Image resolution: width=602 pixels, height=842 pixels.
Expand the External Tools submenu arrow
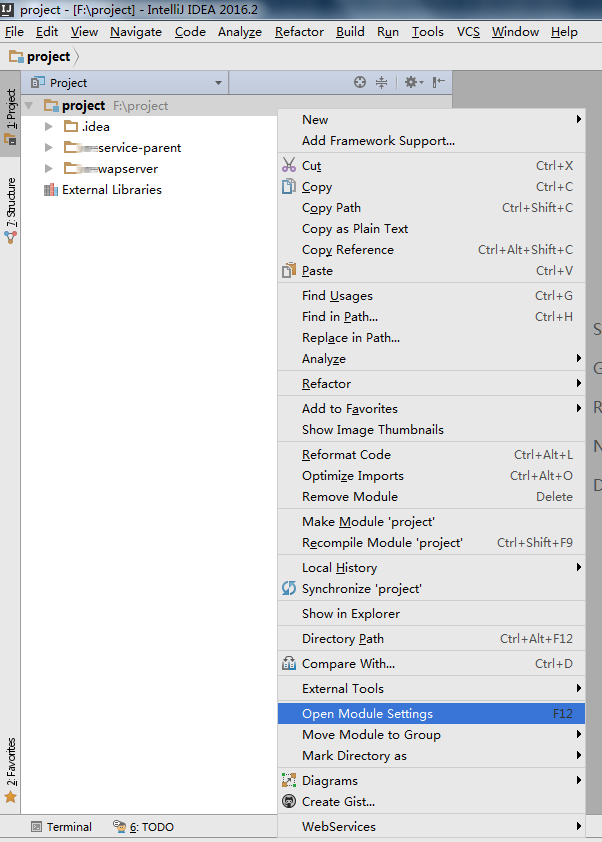[x=578, y=688]
